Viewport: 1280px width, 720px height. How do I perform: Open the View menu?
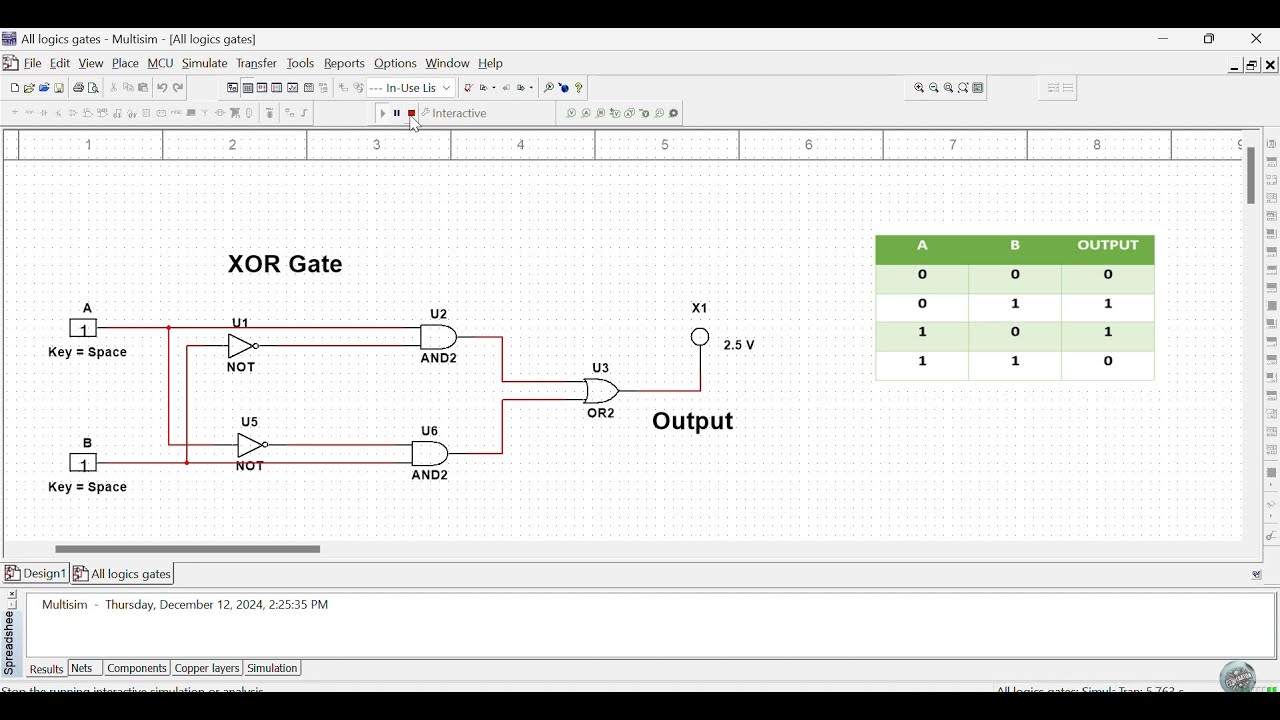pyautogui.click(x=91, y=63)
